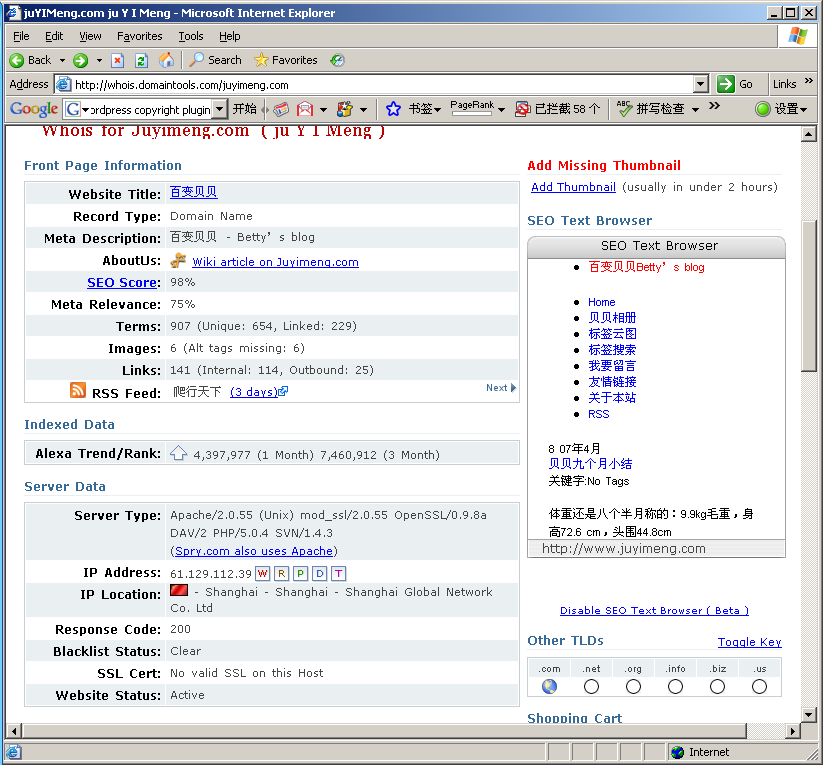Screen dimensions: 823x765
Task: Click the Google toolbar send-to mail icon
Action: [x=305, y=109]
